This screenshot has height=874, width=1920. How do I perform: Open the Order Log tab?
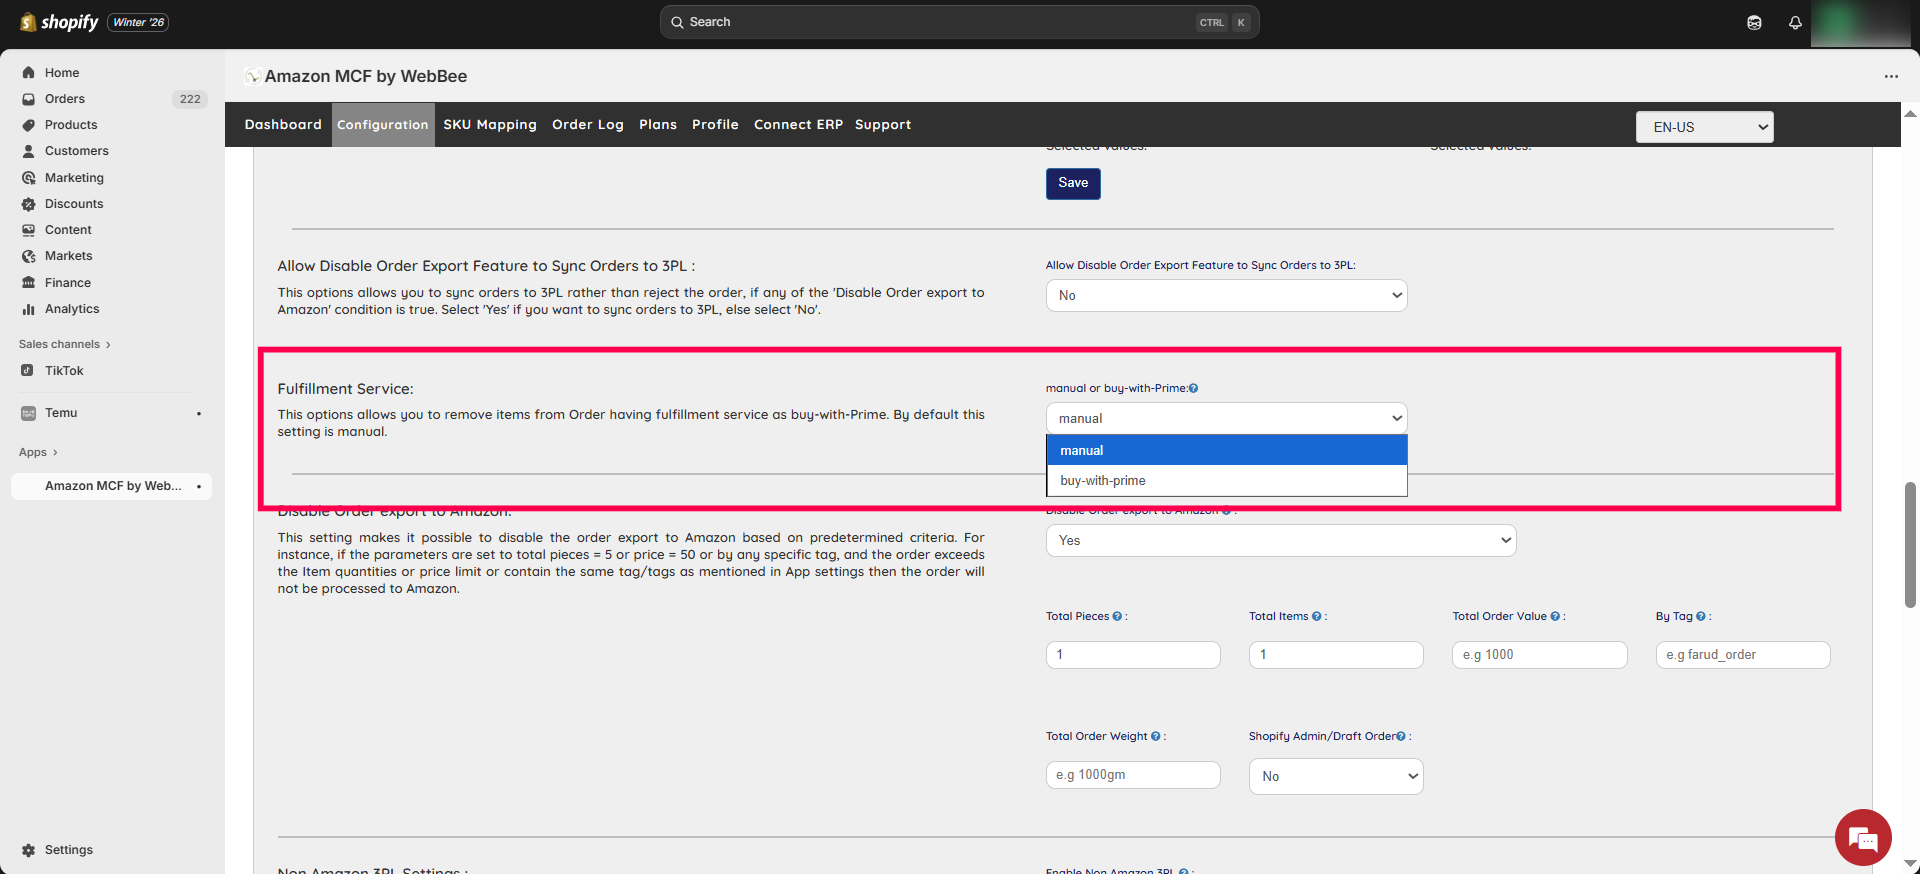(587, 125)
